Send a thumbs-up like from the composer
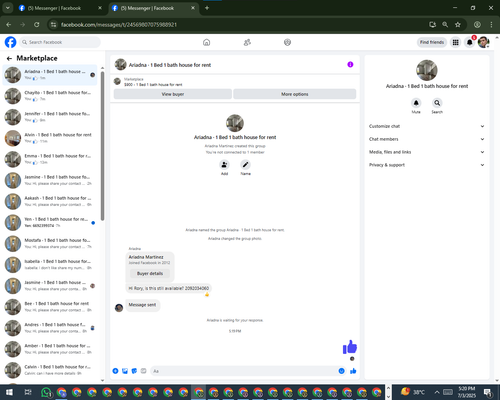Screen dimensions: 500x400 [353, 371]
